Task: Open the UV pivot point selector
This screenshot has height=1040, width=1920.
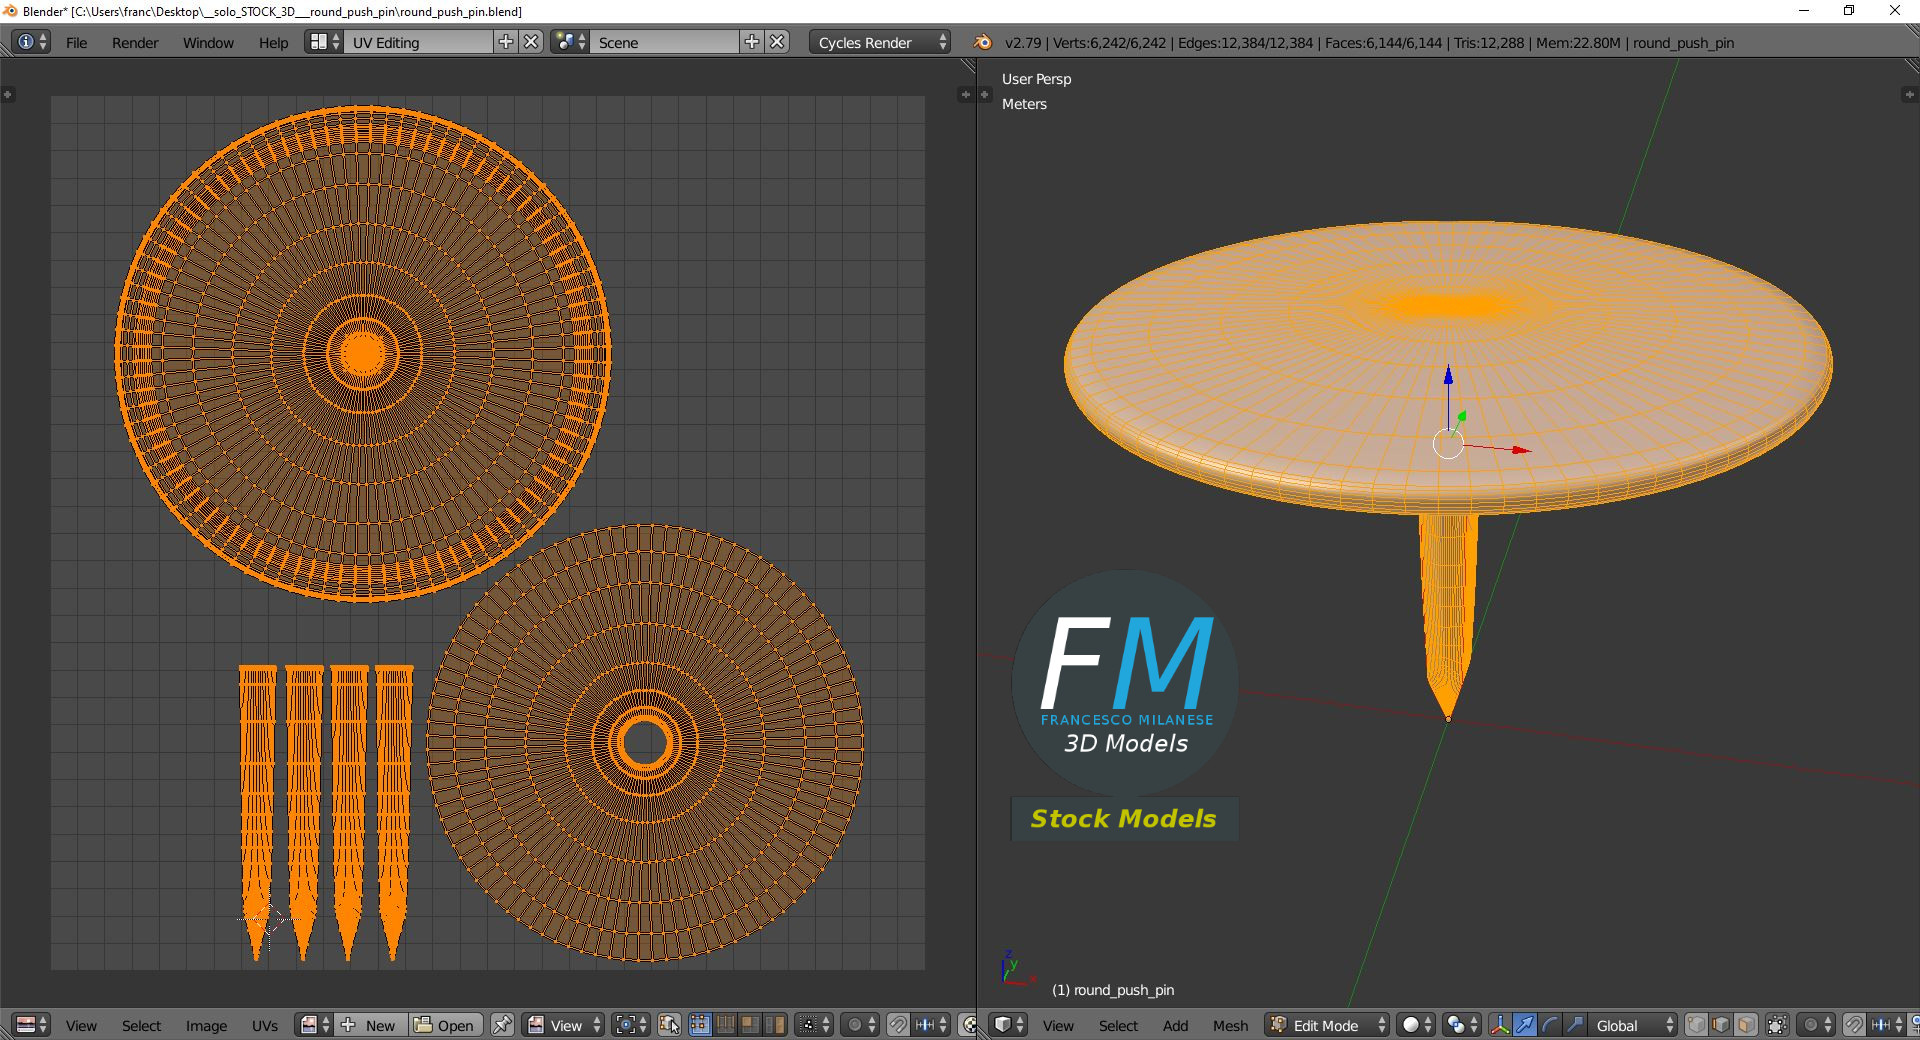Action: click(x=631, y=1025)
